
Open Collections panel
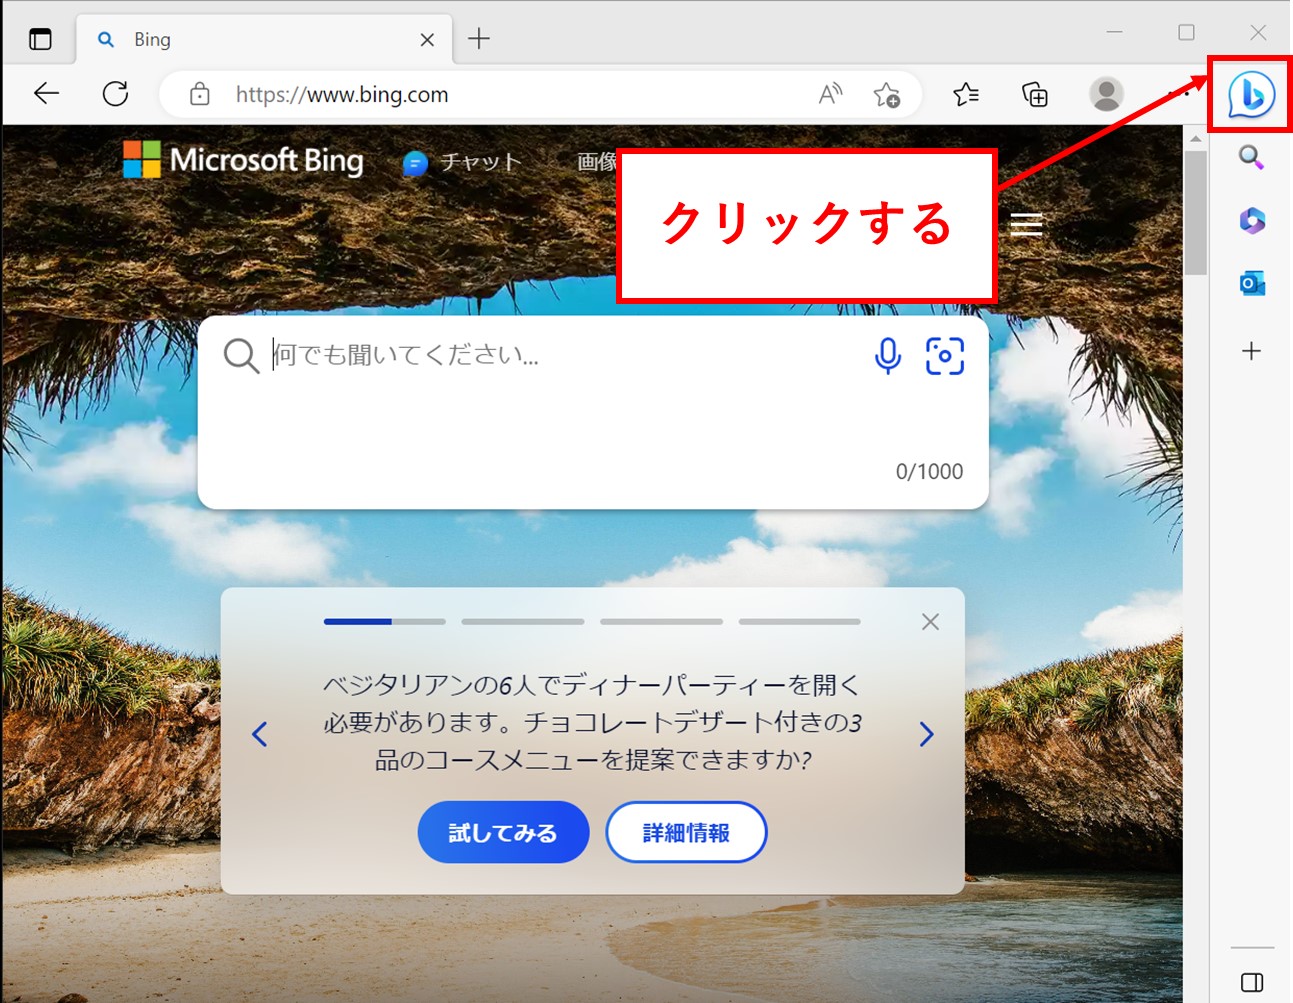1035,94
